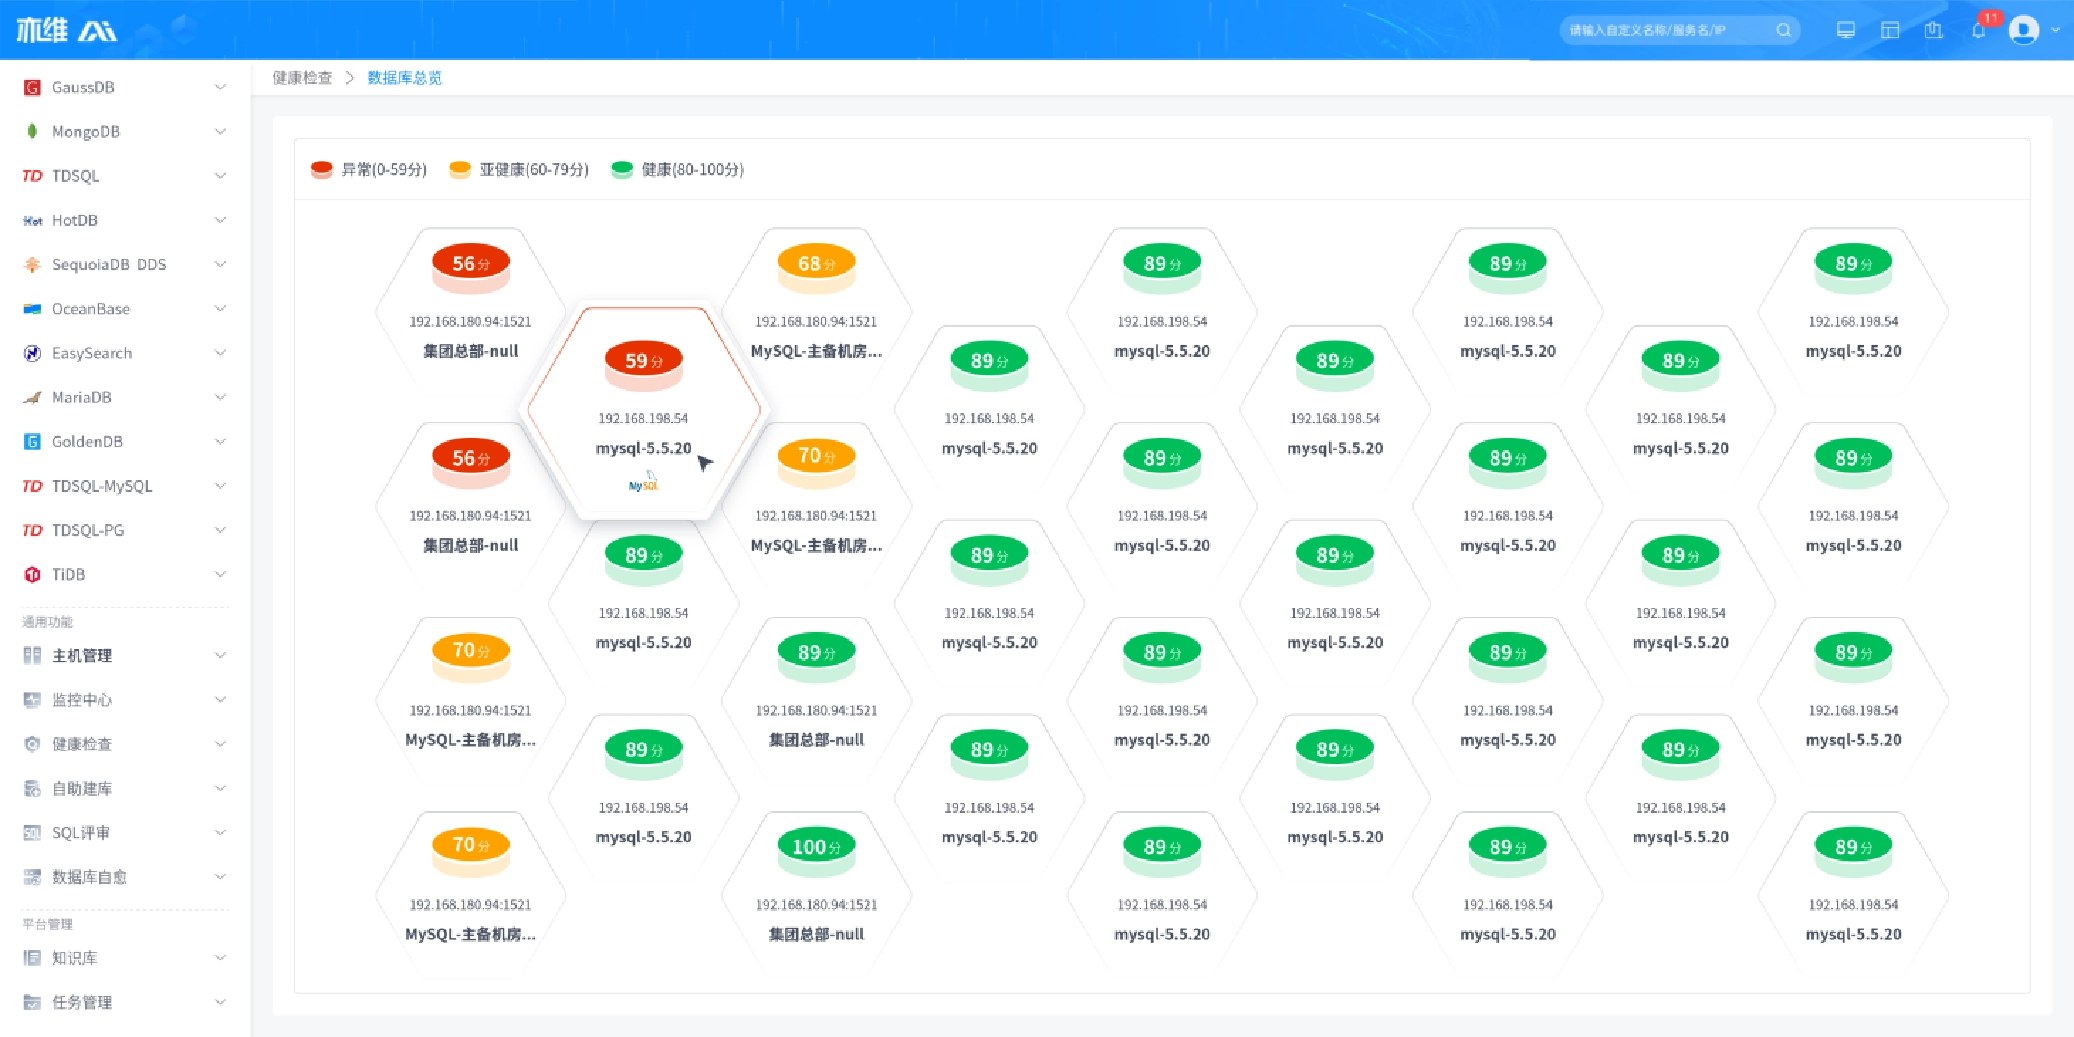Click the SequoiaDB DDS tree icon

(x=32, y=265)
